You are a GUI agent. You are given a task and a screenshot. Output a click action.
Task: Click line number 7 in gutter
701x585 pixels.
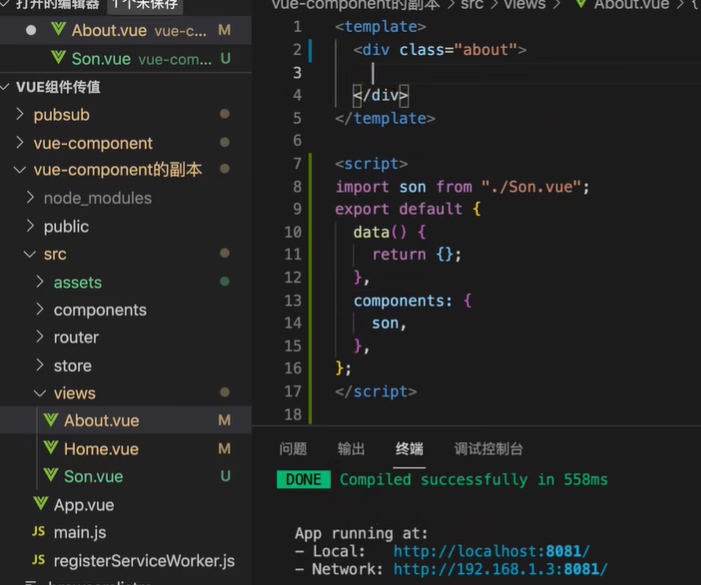click(x=297, y=164)
